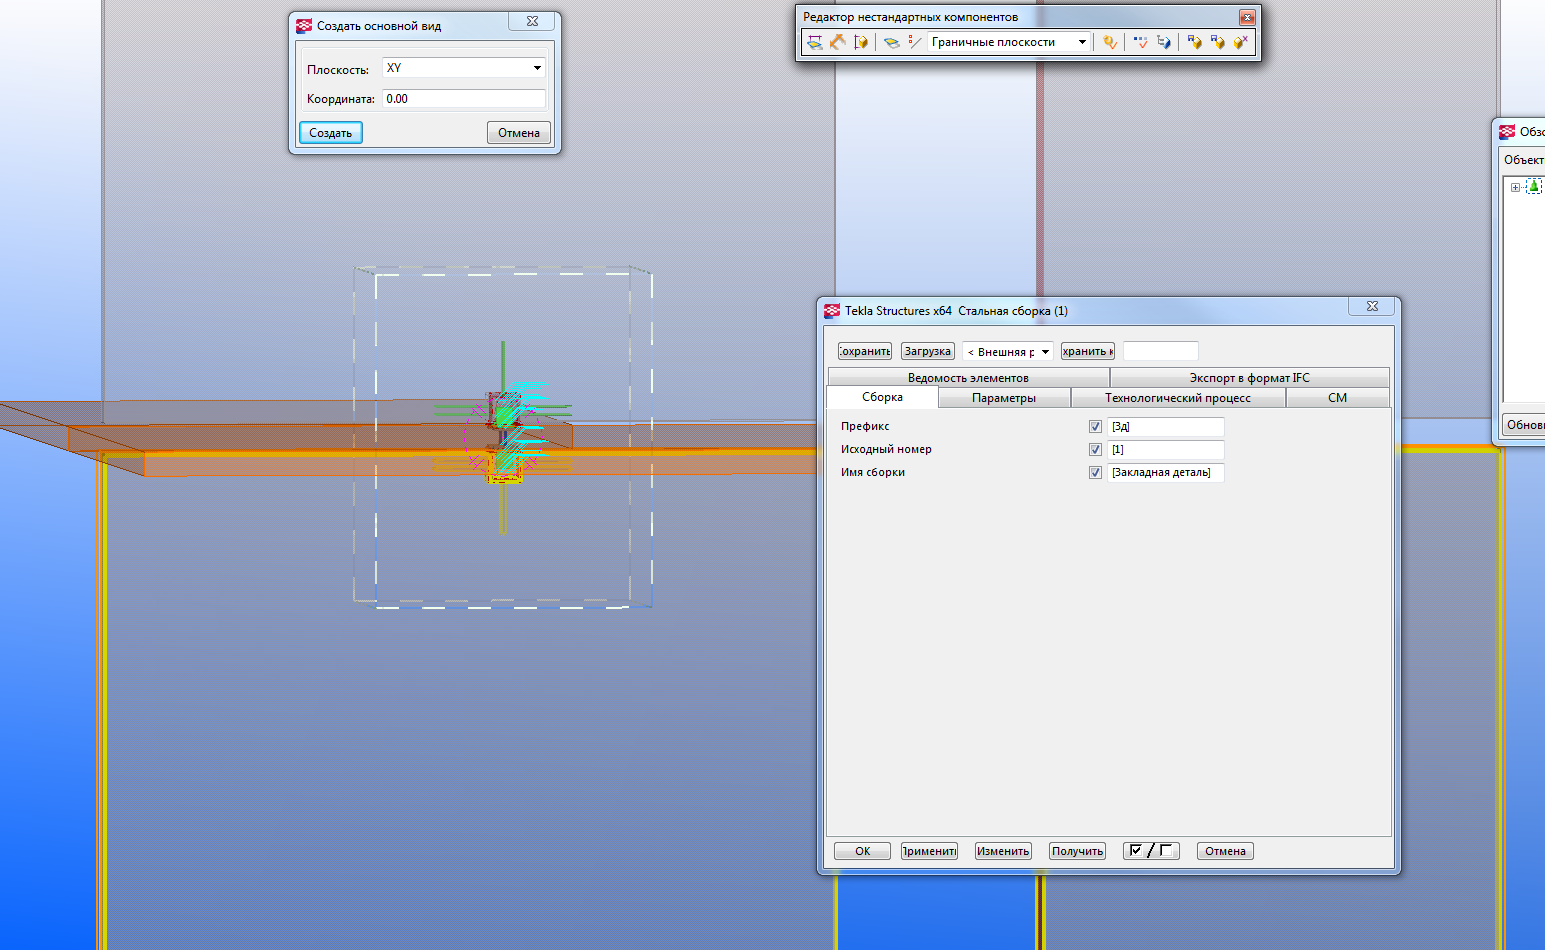The image size is (1545, 950).
Task: Click the check-all/uncheck-all toggle button
Action: click(x=1151, y=851)
